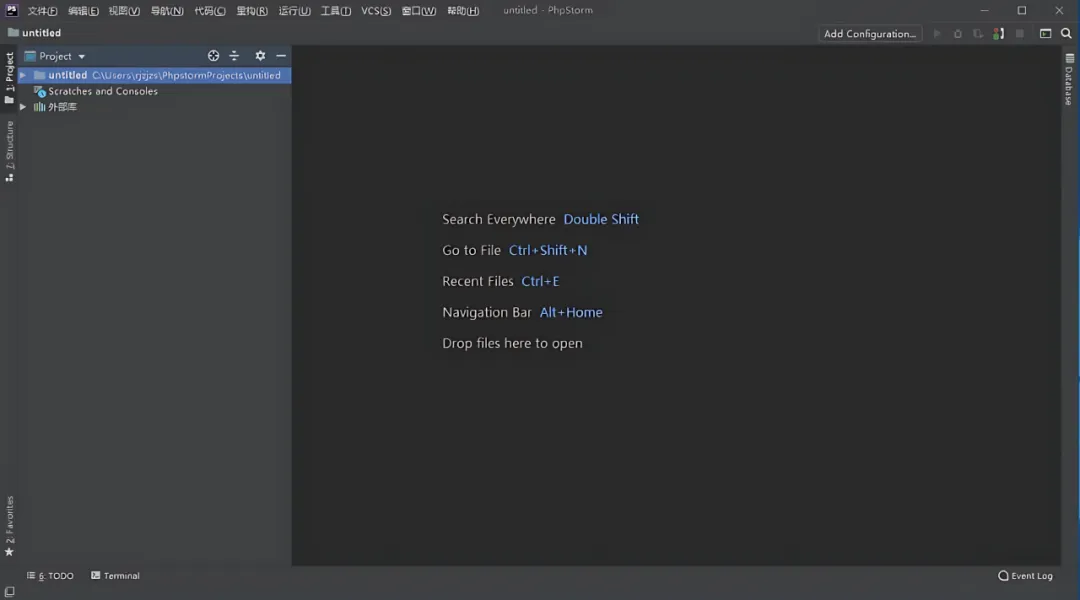The height and width of the screenshot is (600, 1080).
Task: Open the 重构(R) menu
Action: 251,10
